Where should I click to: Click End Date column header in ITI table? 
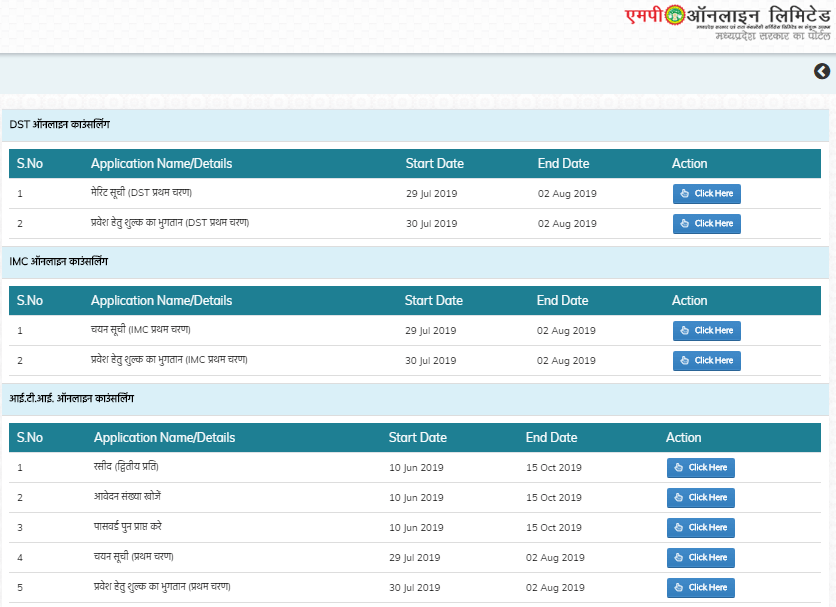coord(551,438)
